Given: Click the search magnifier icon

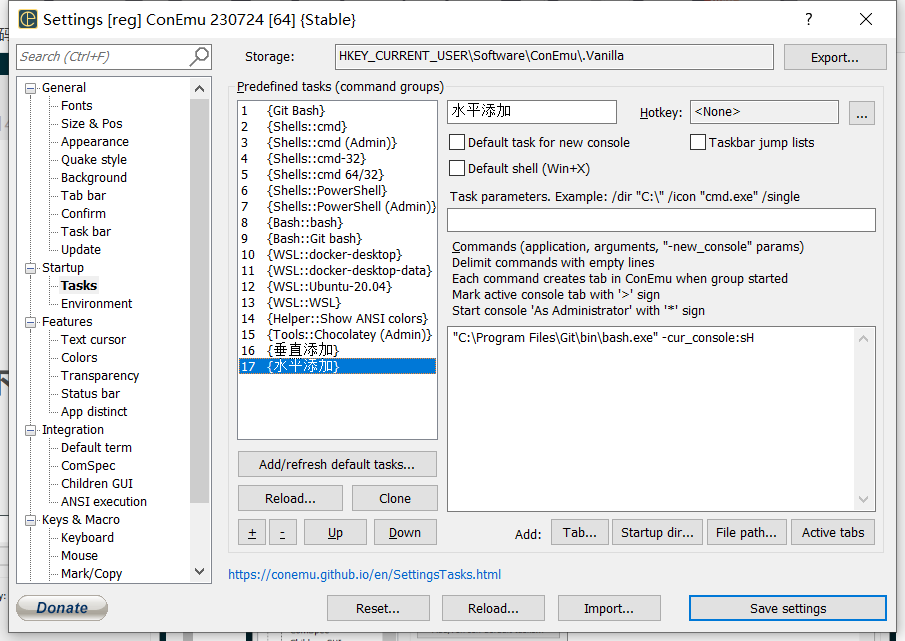Looking at the screenshot, I should [x=198, y=57].
